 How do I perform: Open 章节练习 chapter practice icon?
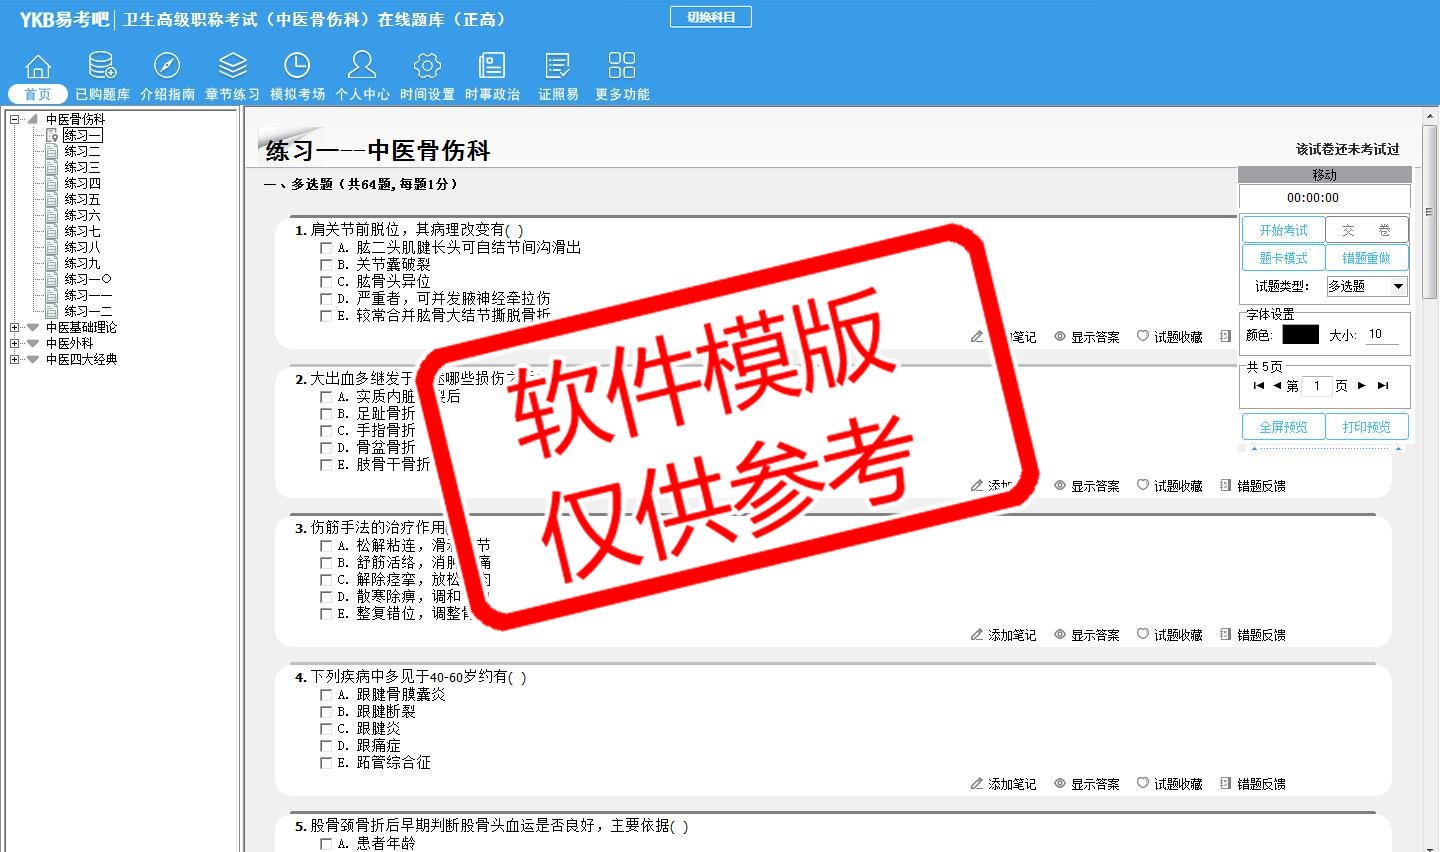click(232, 66)
